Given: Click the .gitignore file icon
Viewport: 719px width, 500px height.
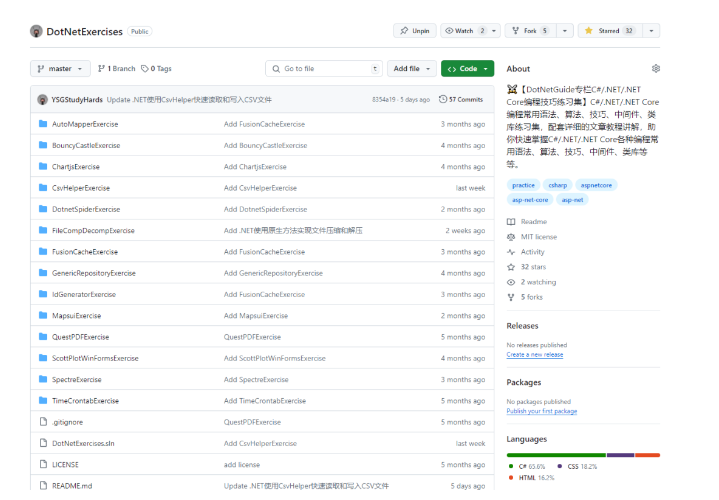Looking at the screenshot, I should tap(43, 422).
